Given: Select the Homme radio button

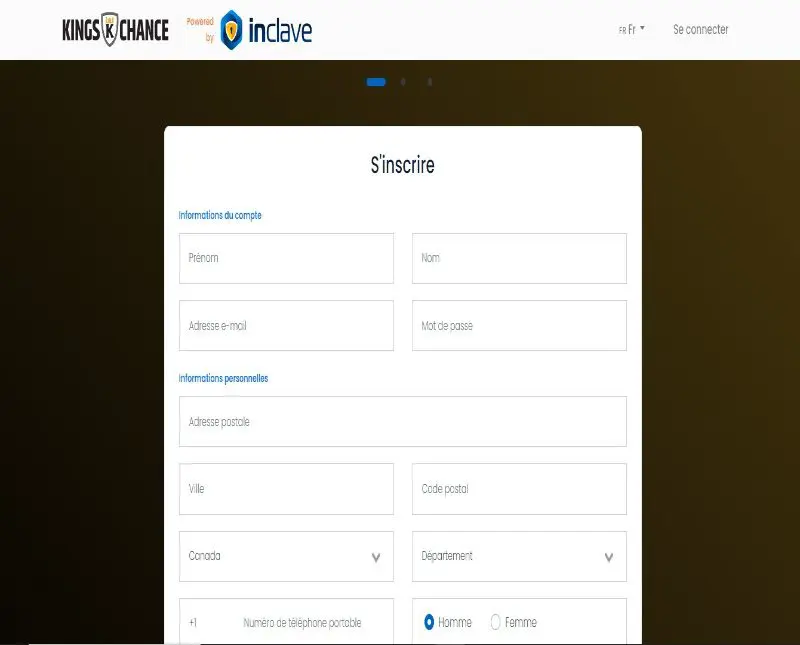Looking at the screenshot, I should coord(429,622).
